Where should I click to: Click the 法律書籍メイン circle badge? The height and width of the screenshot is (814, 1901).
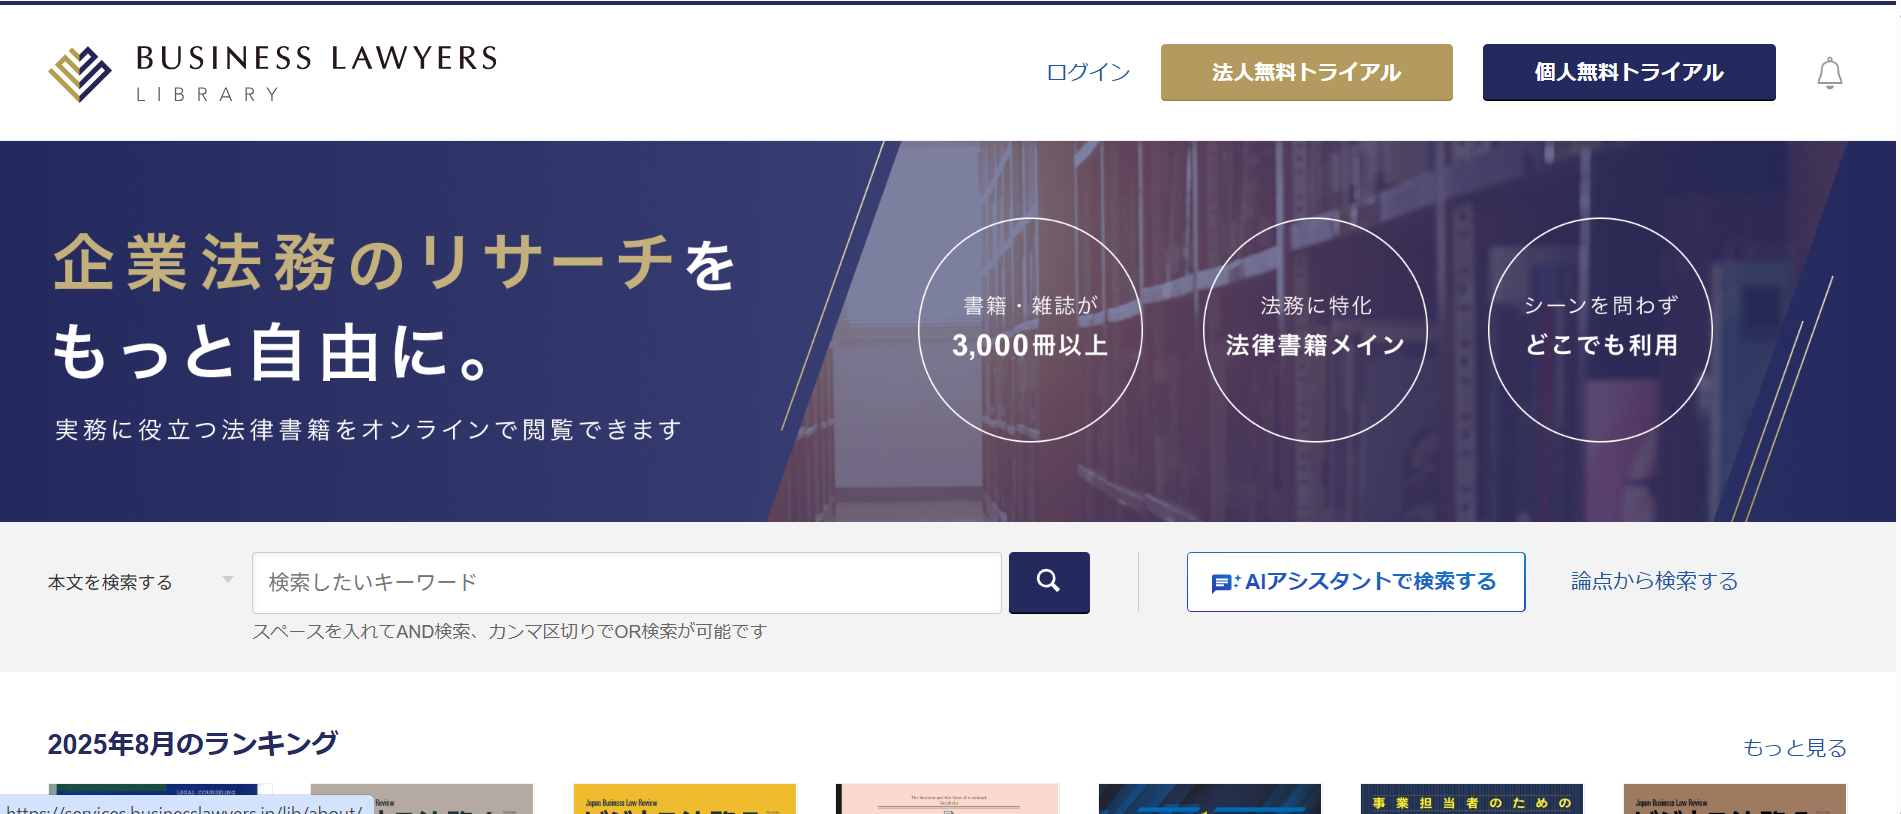[x=1315, y=329]
